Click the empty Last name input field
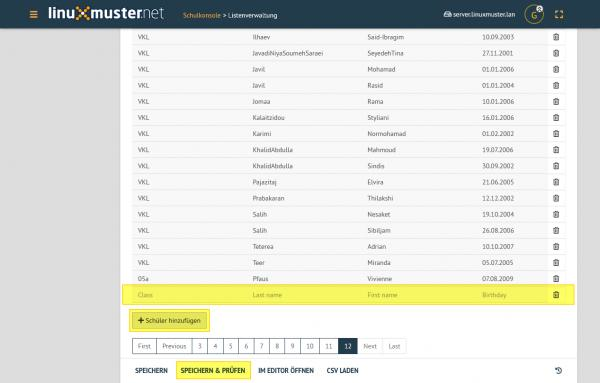Image resolution: width=600 pixels, height=383 pixels. pyautogui.click(x=305, y=295)
